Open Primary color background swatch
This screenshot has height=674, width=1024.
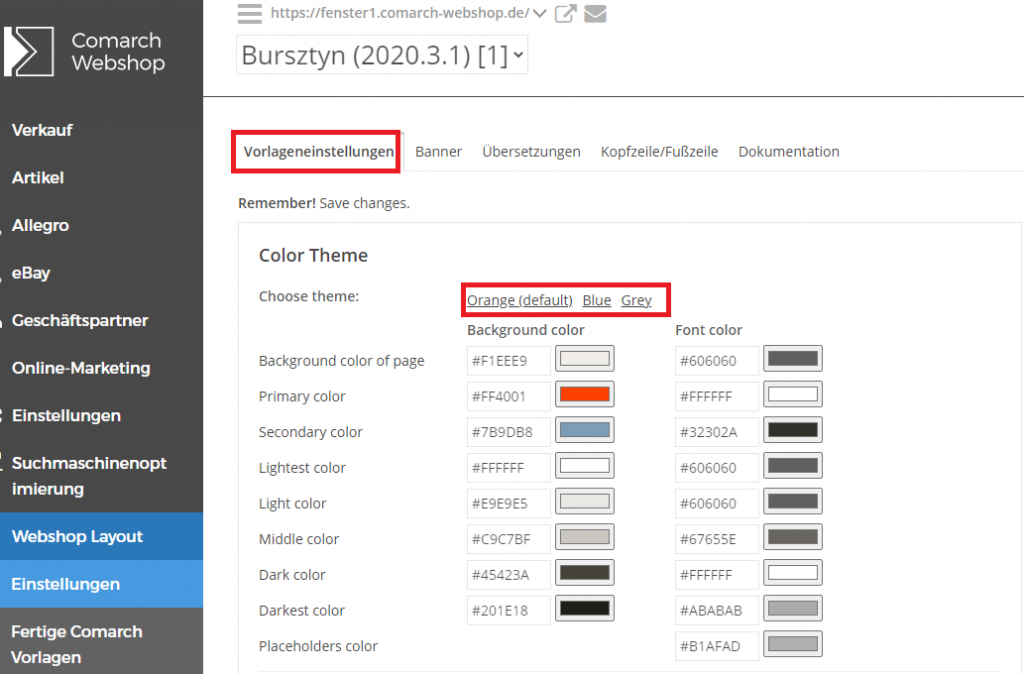(584, 394)
